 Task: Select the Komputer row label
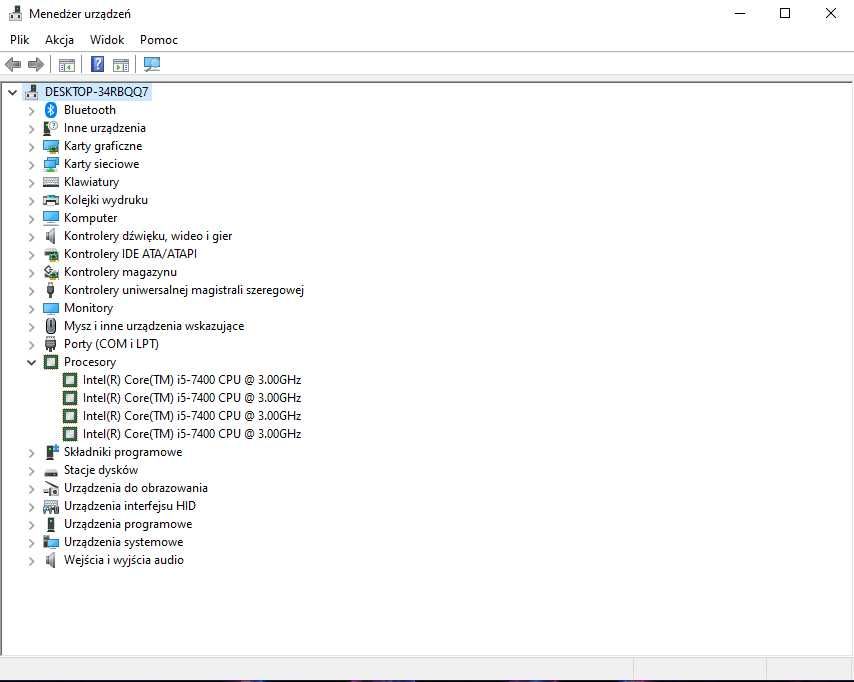(90, 218)
